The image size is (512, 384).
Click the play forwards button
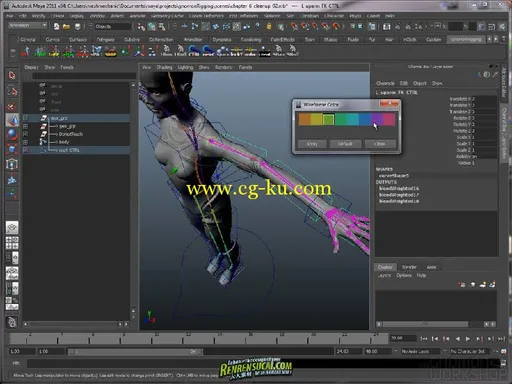click(468, 339)
